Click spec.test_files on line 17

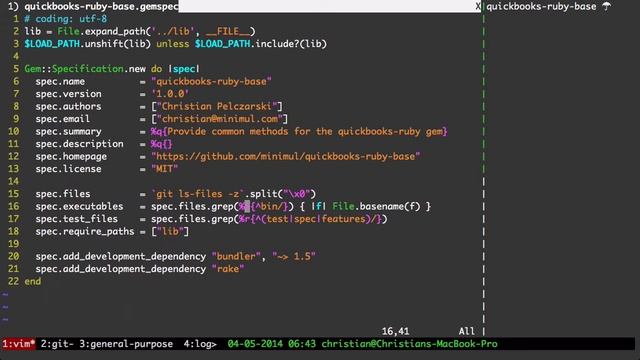coord(76,219)
